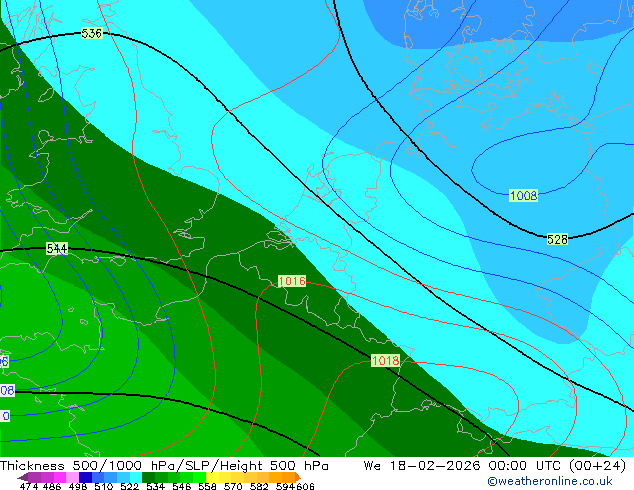Click the 544 height contour label
Screen dimensions: 634x490
pos(57,248)
